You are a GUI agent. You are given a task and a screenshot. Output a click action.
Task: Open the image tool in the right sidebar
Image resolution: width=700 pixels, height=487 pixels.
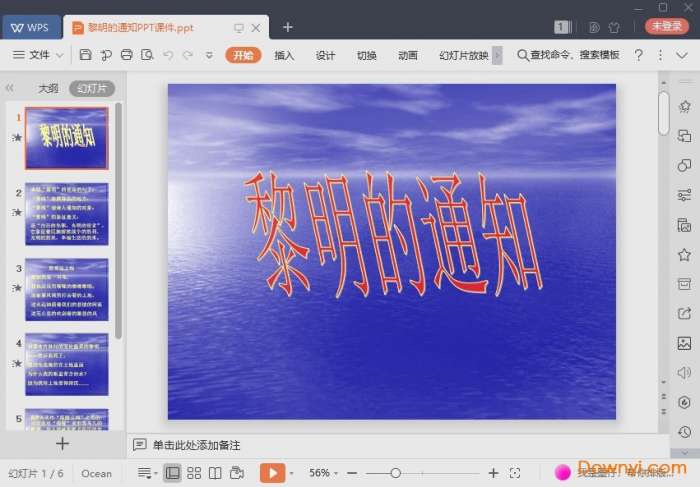[x=684, y=343]
